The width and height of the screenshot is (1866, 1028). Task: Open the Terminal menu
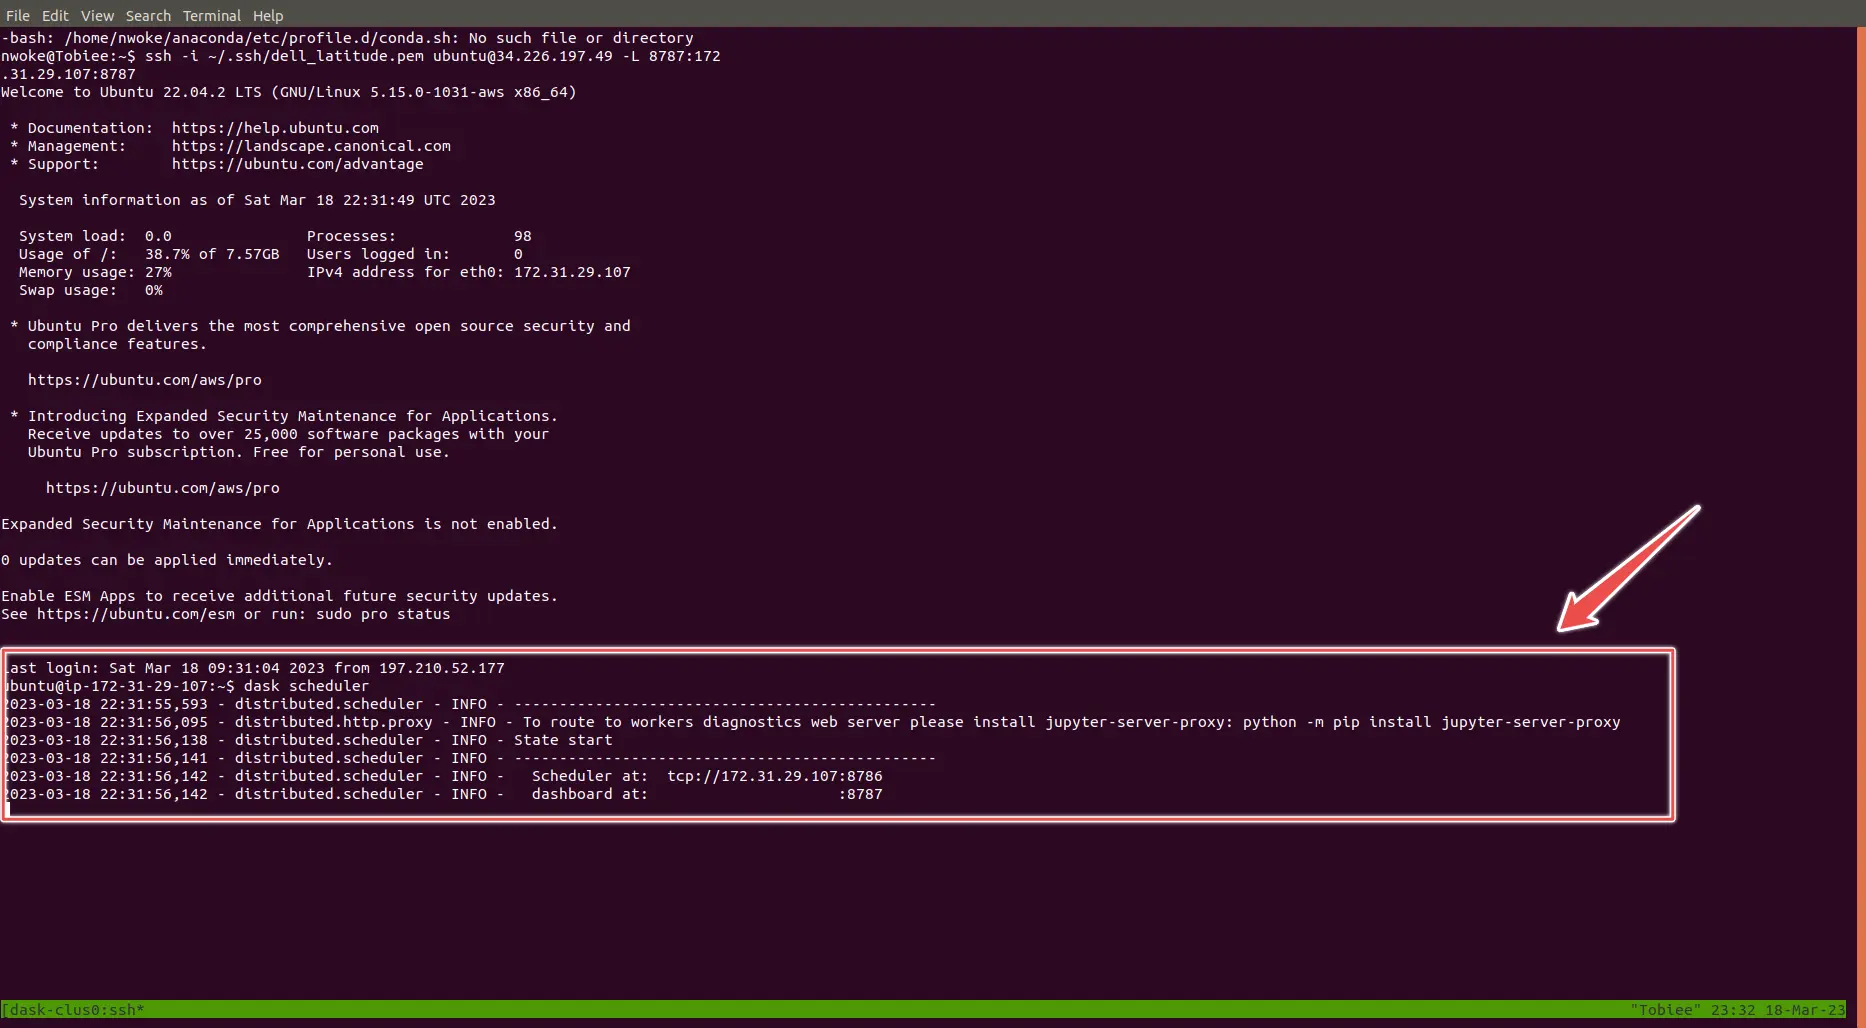pyautogui.click(x=212, y=16)
